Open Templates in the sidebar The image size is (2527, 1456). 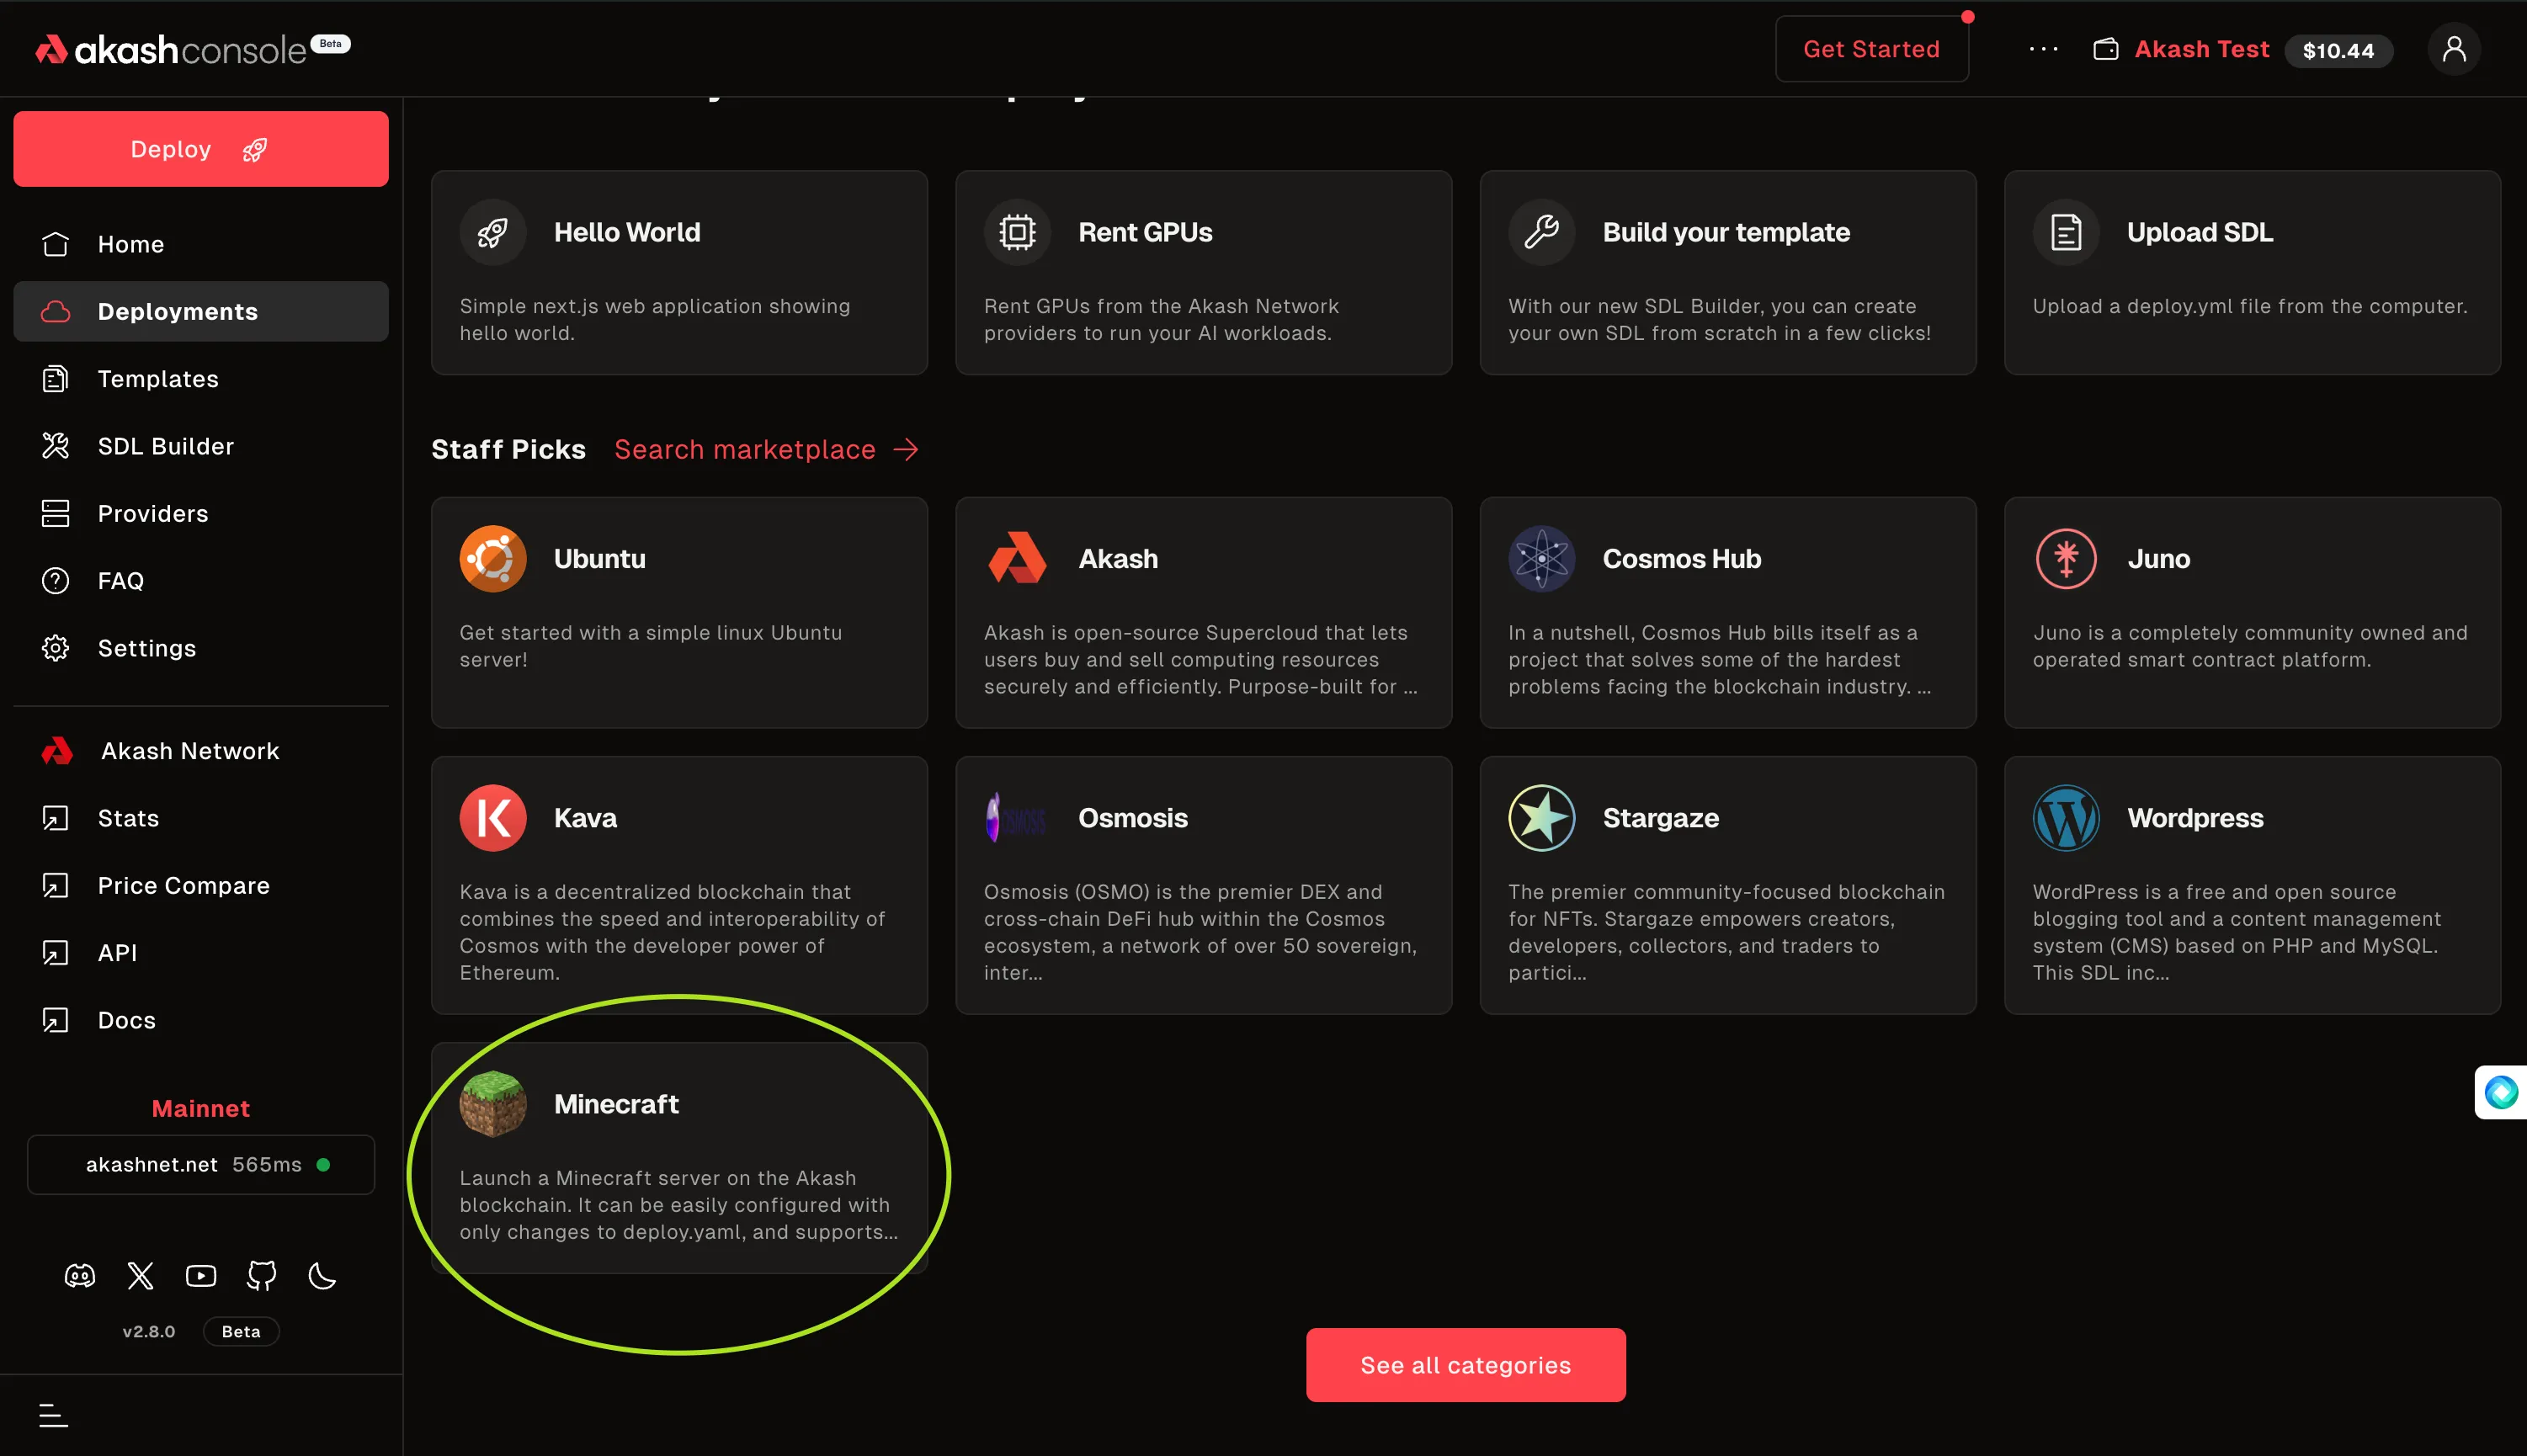158,379
